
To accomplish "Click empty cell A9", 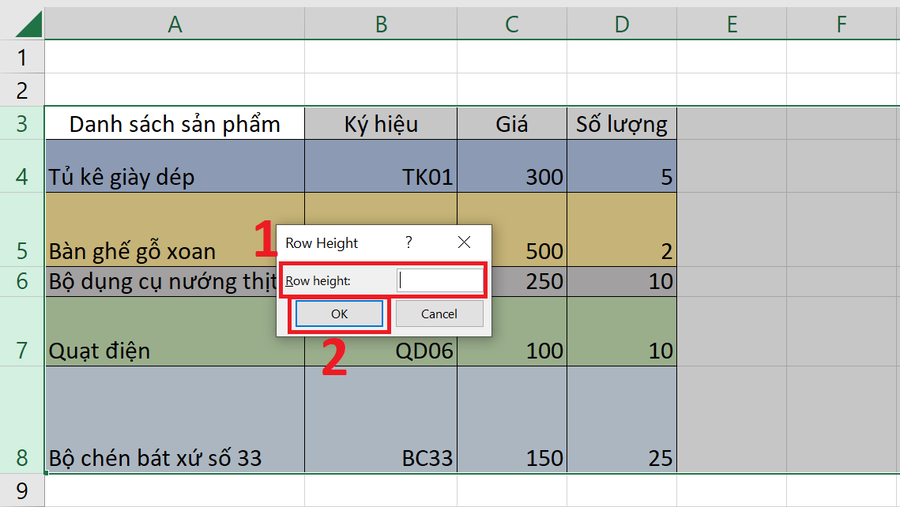I will pyautogui.click(x=174, y=490).
